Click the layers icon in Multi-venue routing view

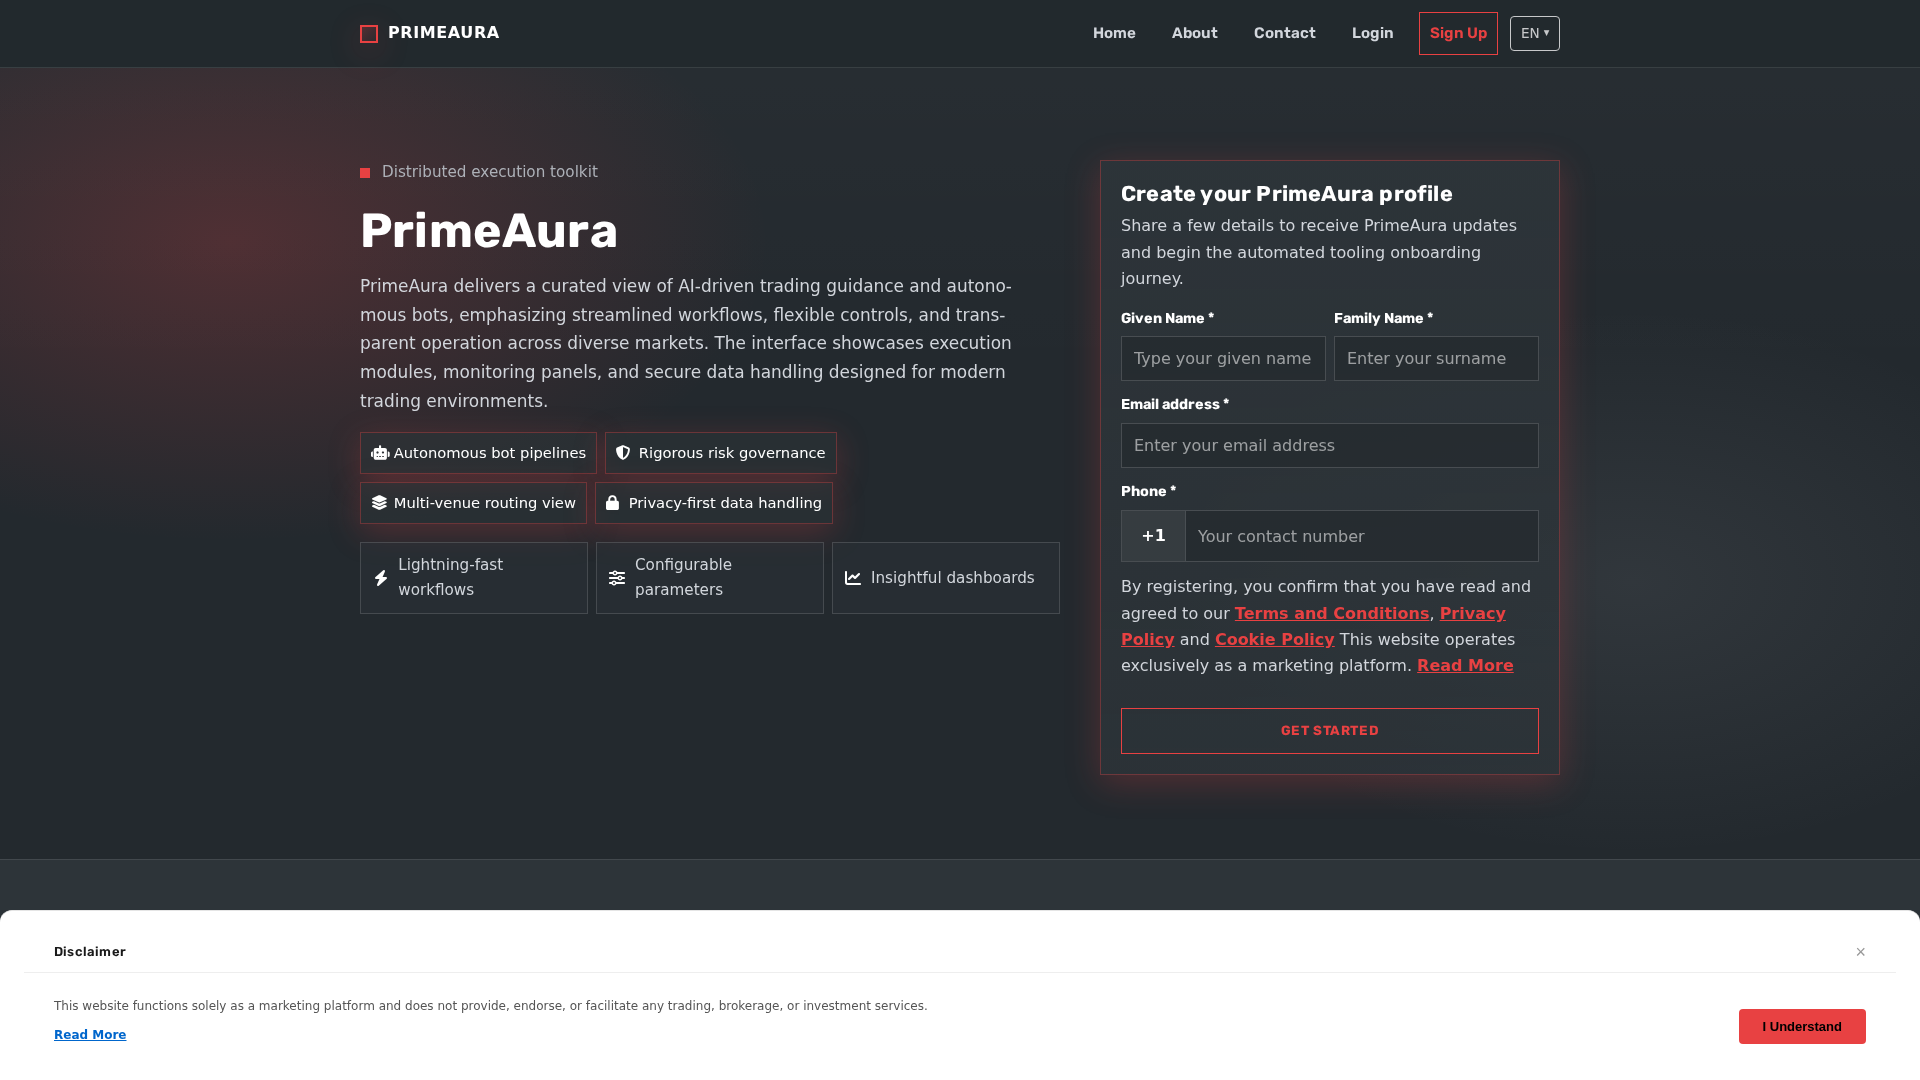coord(379,503)
